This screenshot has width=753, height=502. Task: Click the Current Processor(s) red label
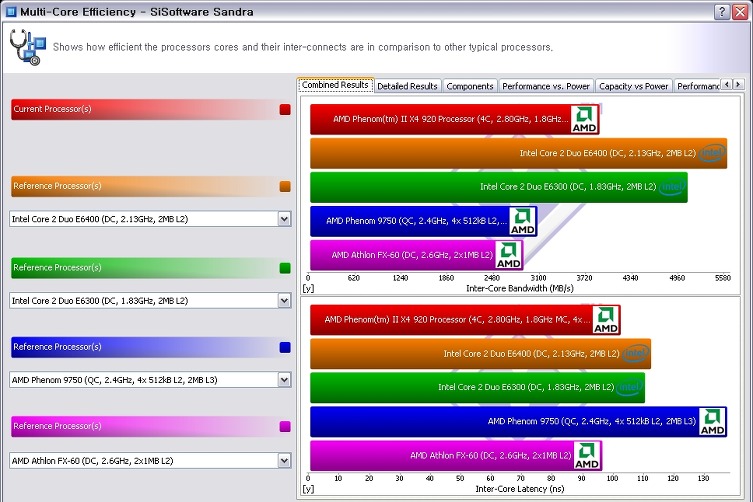(x=52, y=109)
